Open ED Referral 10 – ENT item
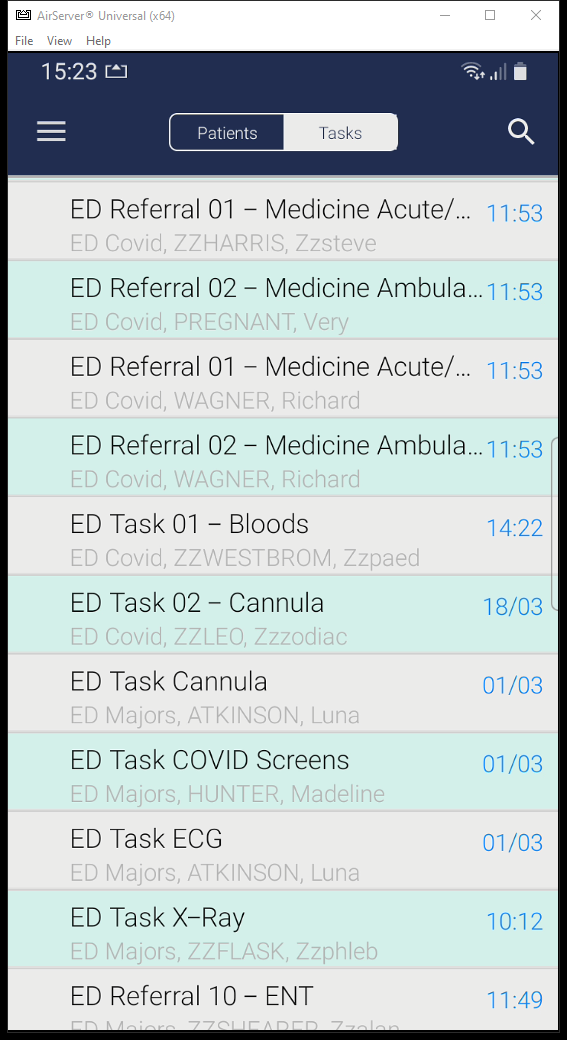This screenshot has height=1040, width=567. tap(283, 1000)
